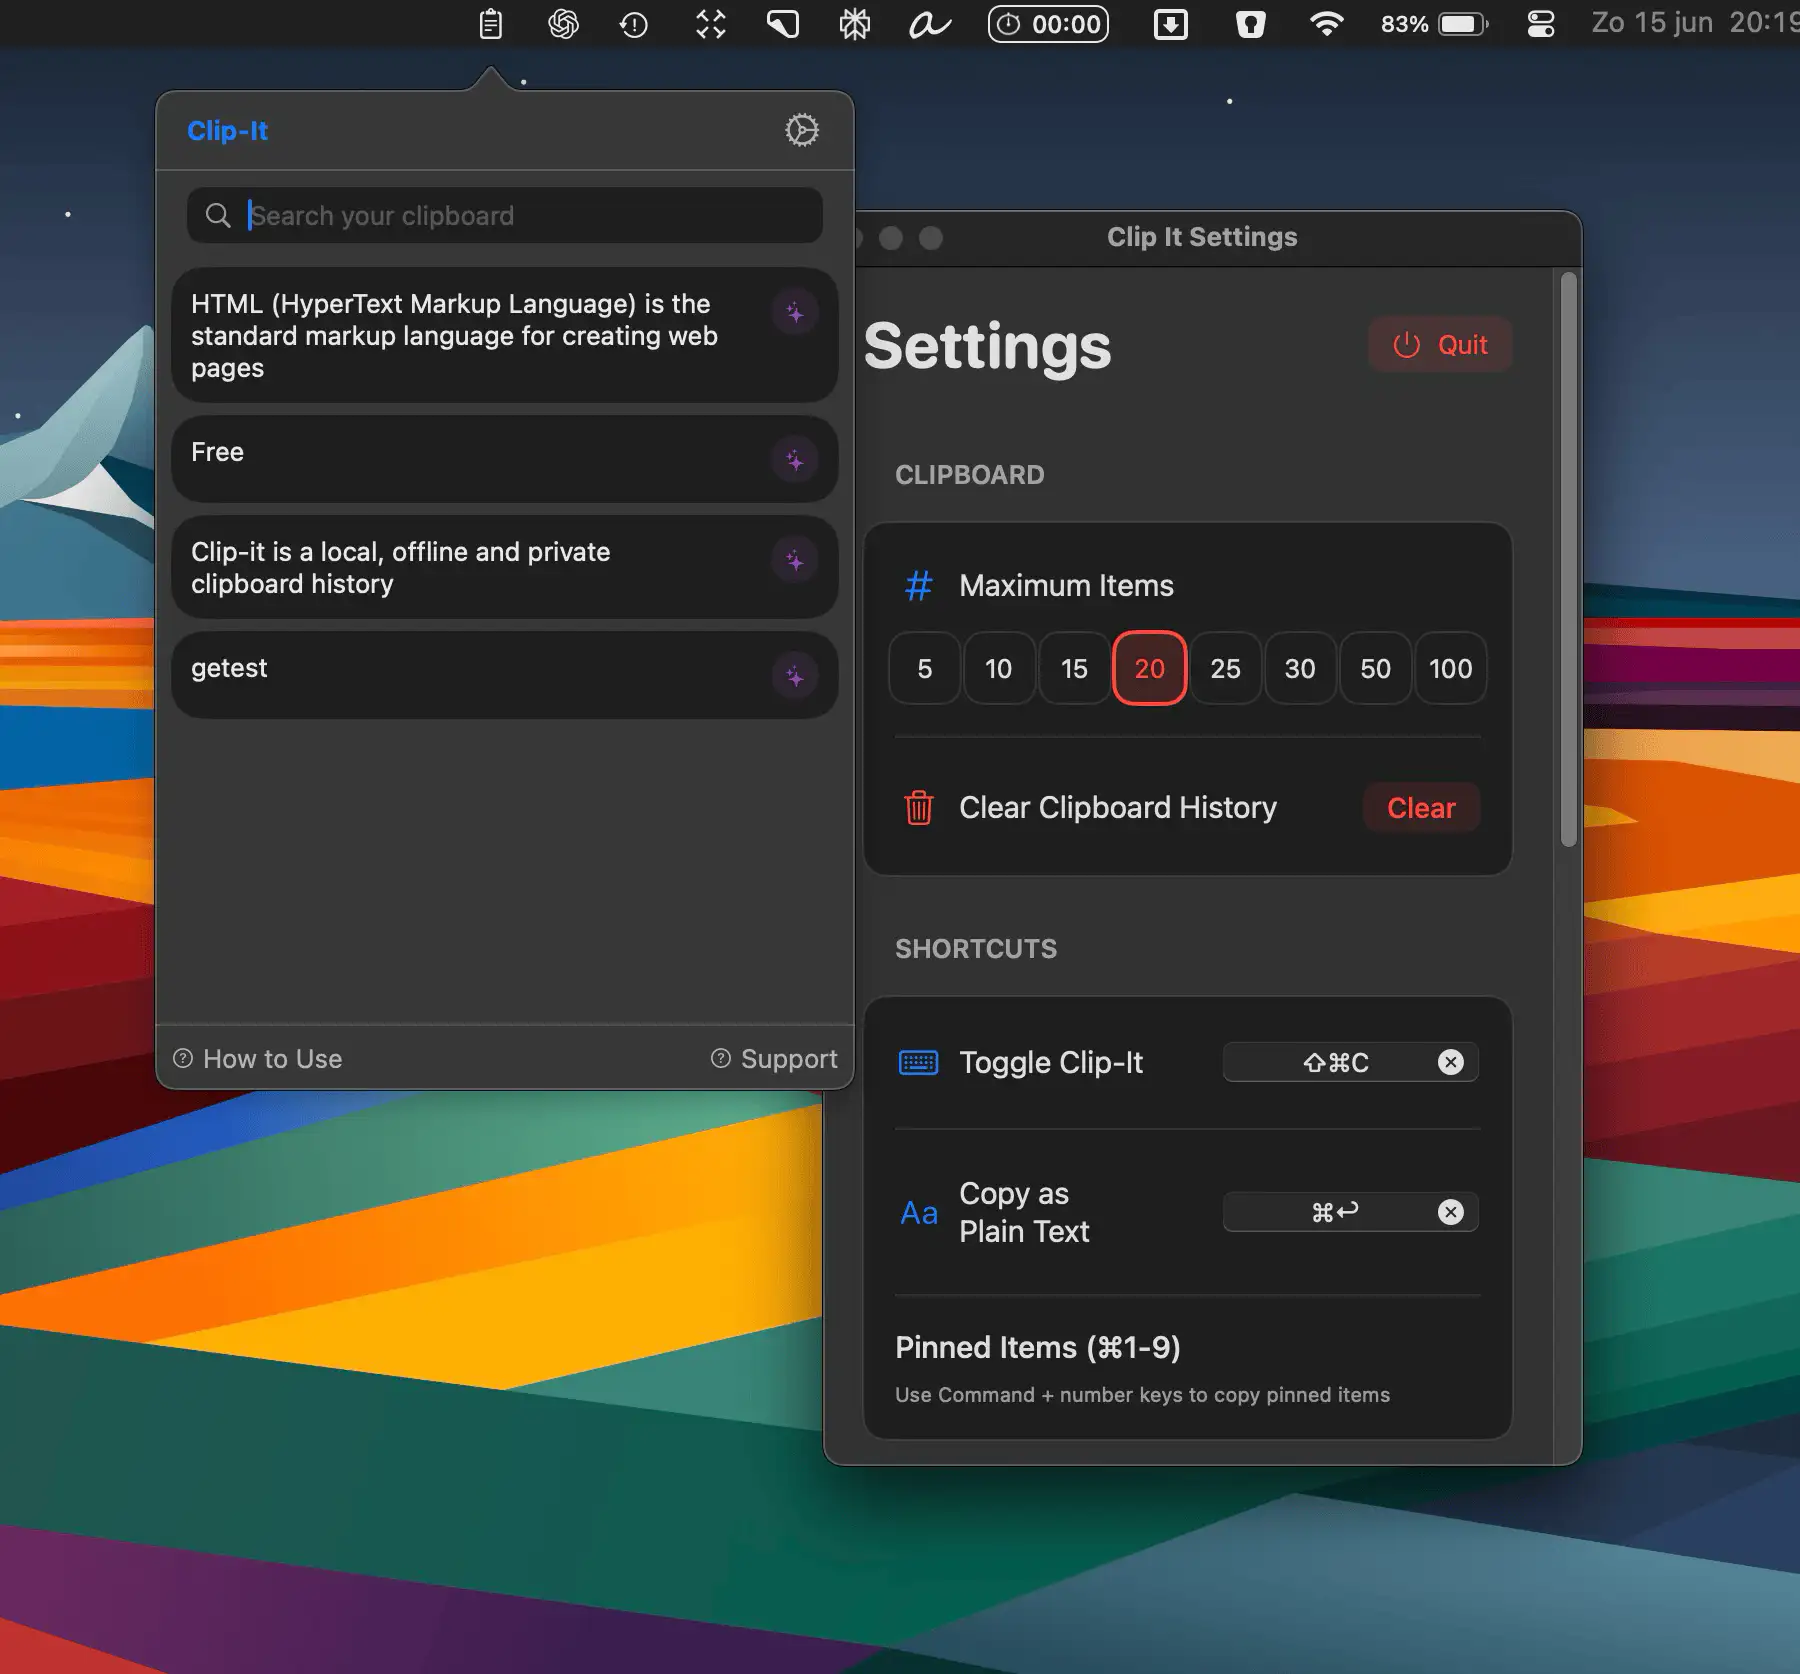Viewport: 1800px width, 1674px height.
Task: Set maximum items to 100
Action: click(x=1451, y=668)
